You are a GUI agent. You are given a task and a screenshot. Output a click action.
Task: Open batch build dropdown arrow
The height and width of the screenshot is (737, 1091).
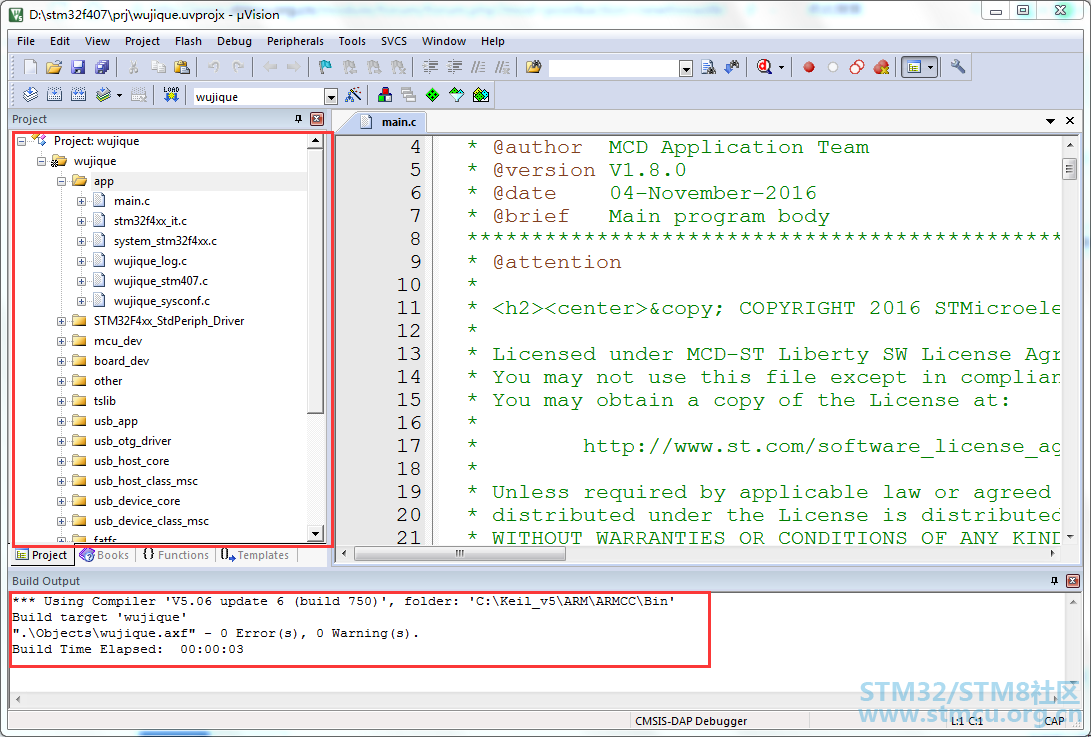120,95
